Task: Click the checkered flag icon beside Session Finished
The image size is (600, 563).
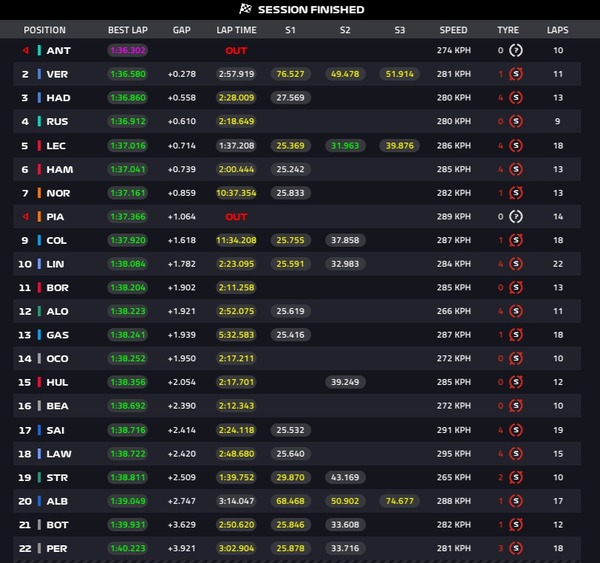Action: [245, 9]
